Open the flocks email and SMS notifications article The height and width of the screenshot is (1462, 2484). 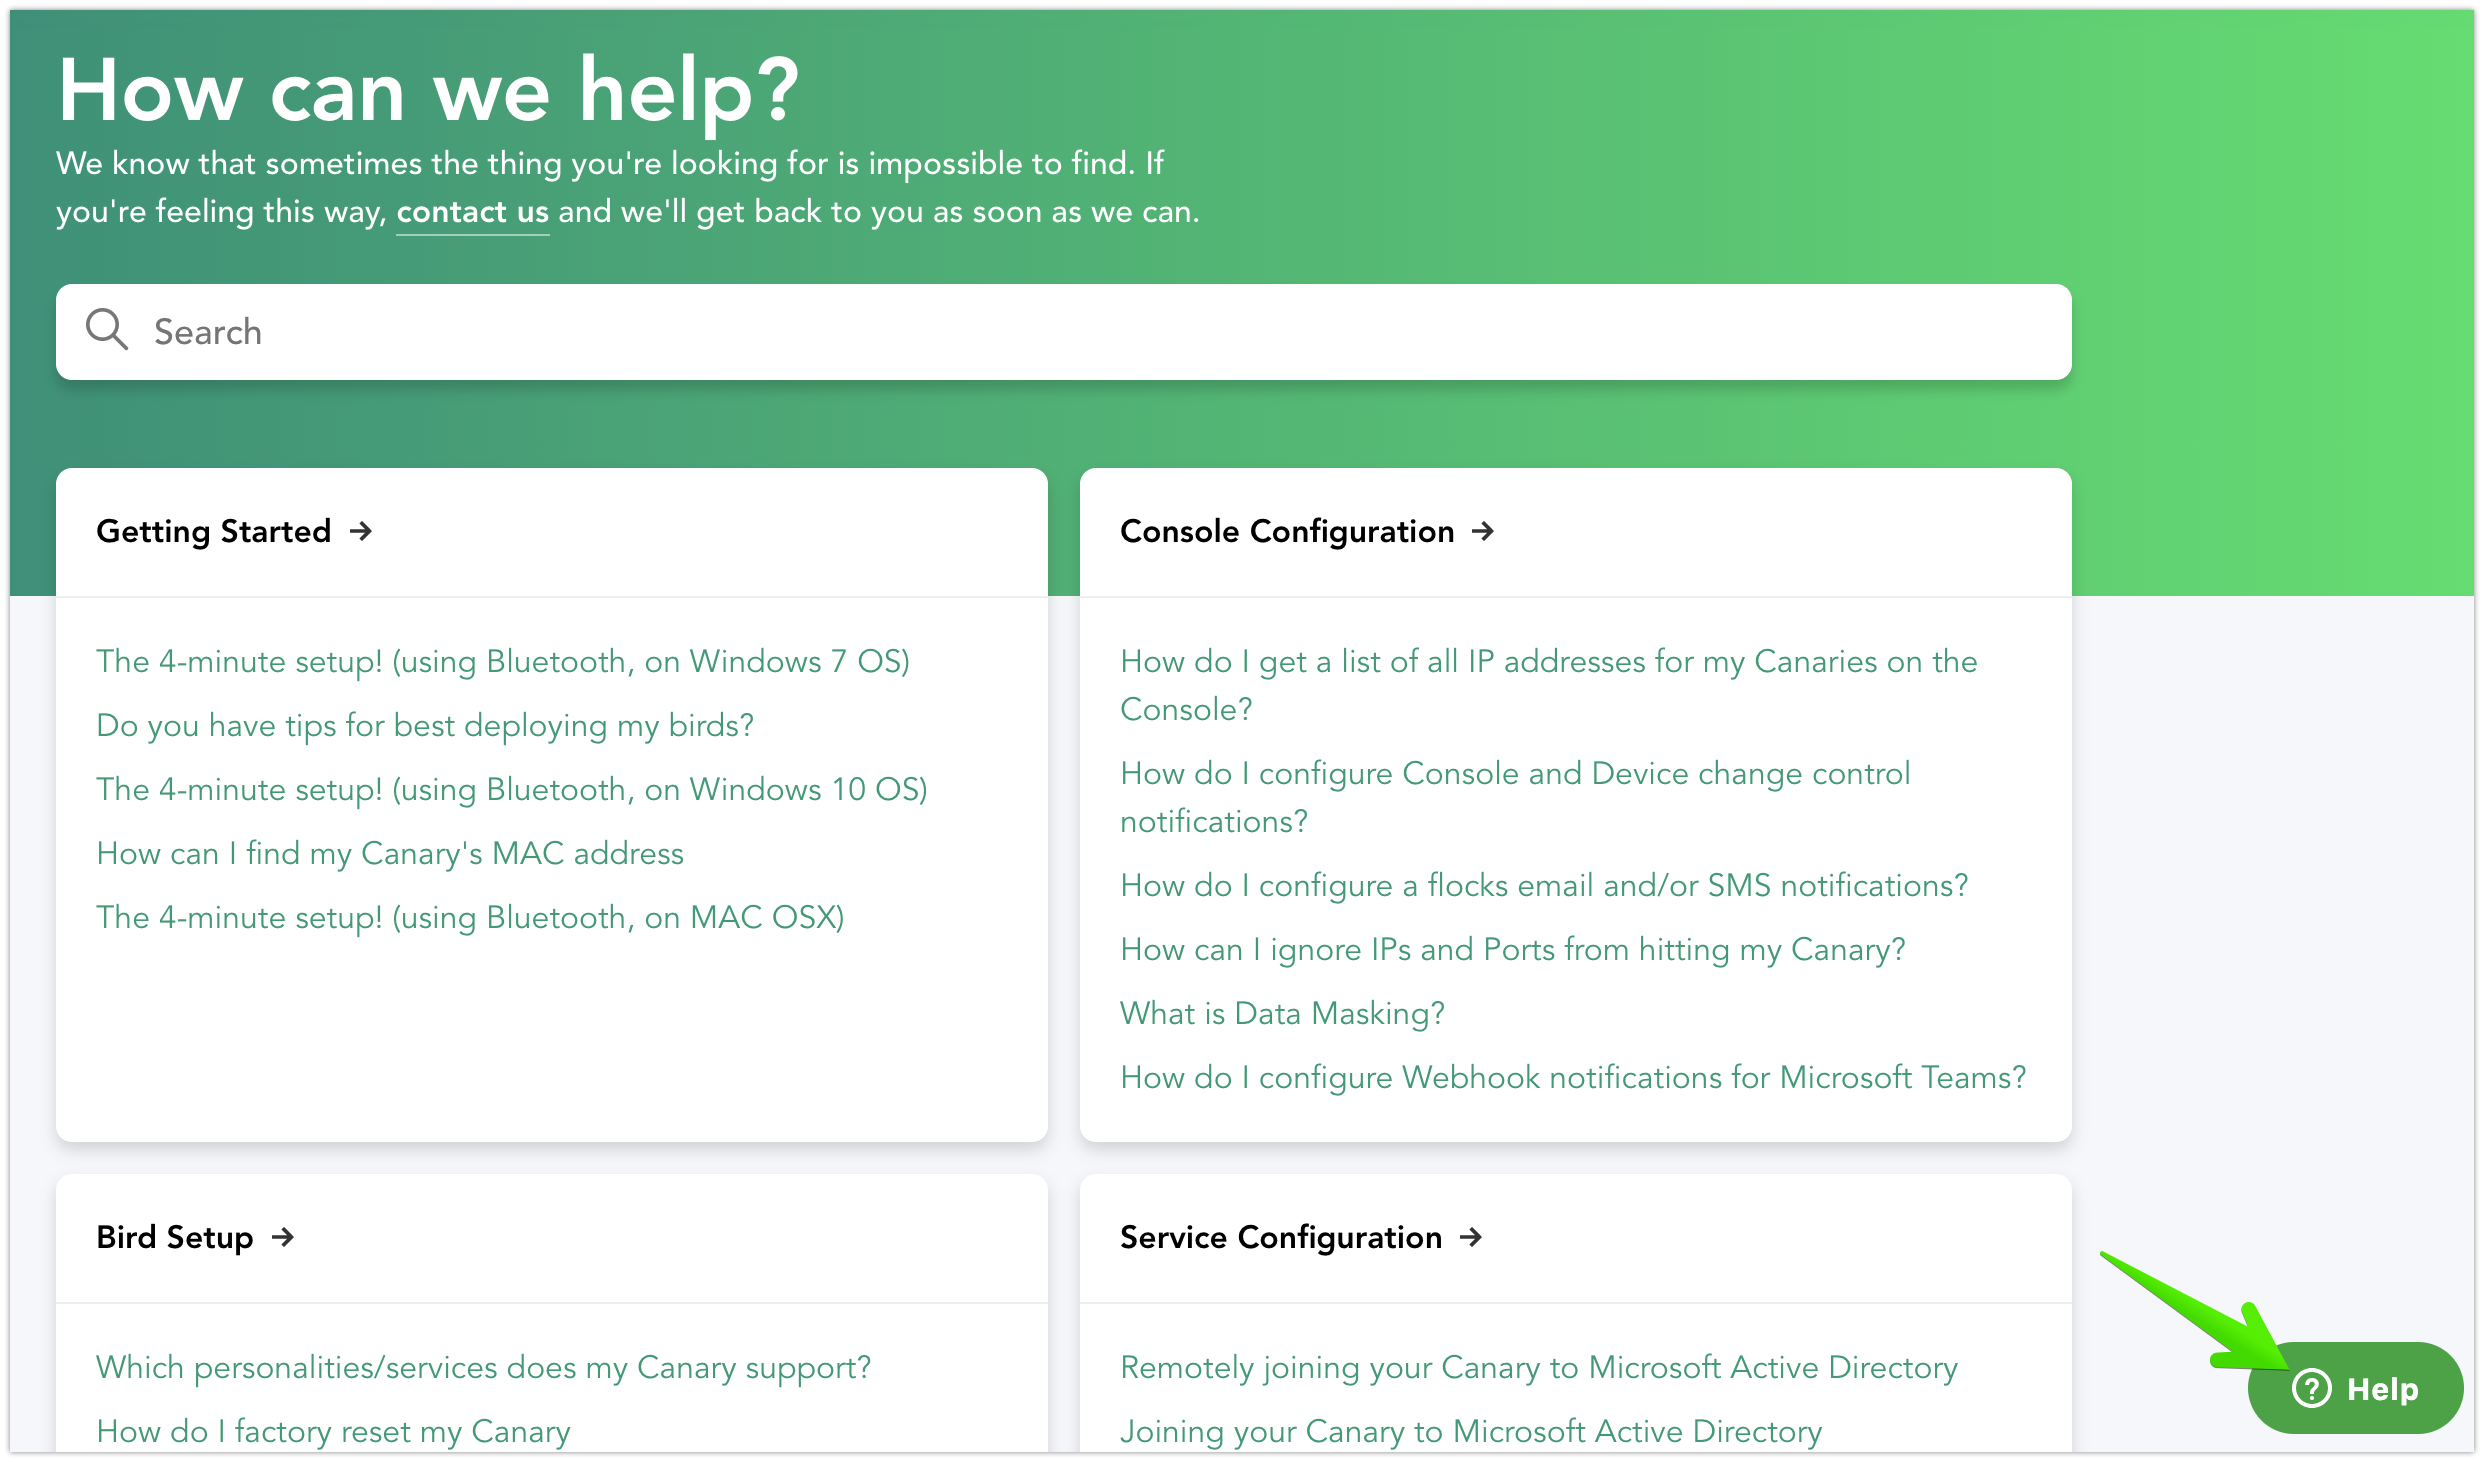point(1544,885)
